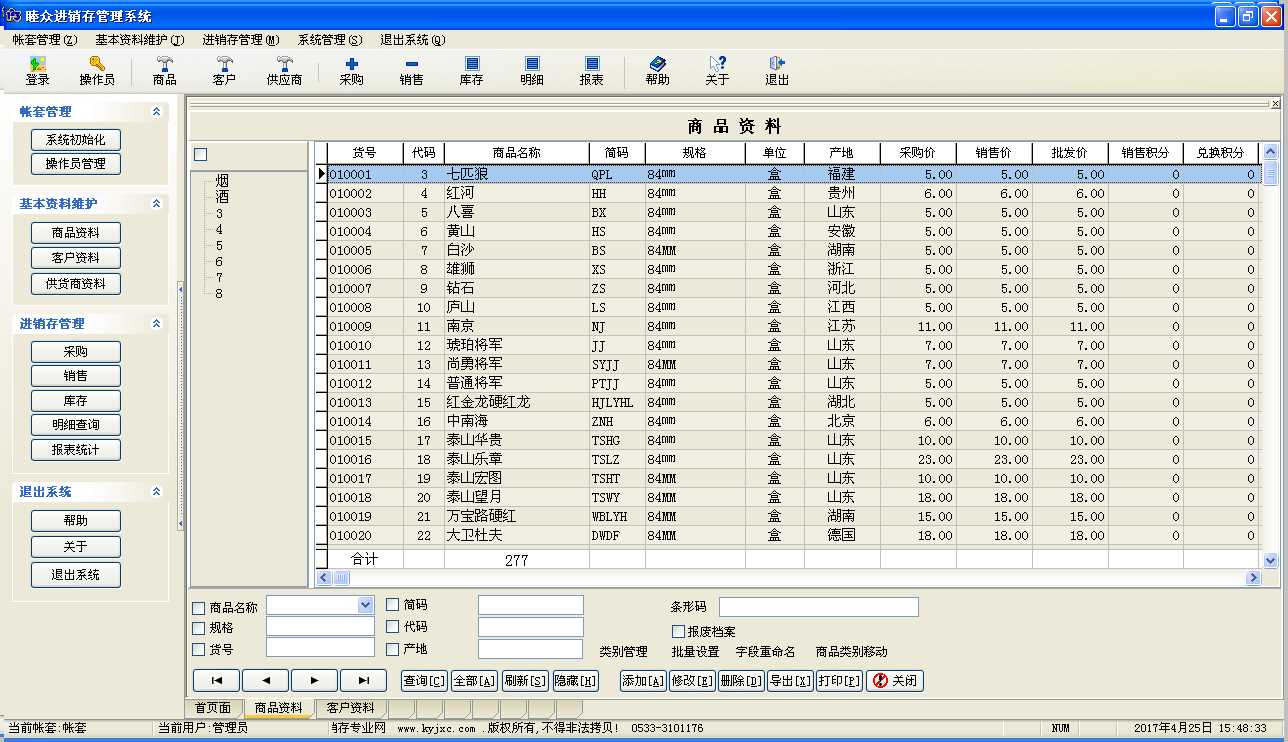Collapse the 退出系统 sidebar section chevron
This screenshot has height=742, width=1288.
point(156,492)
